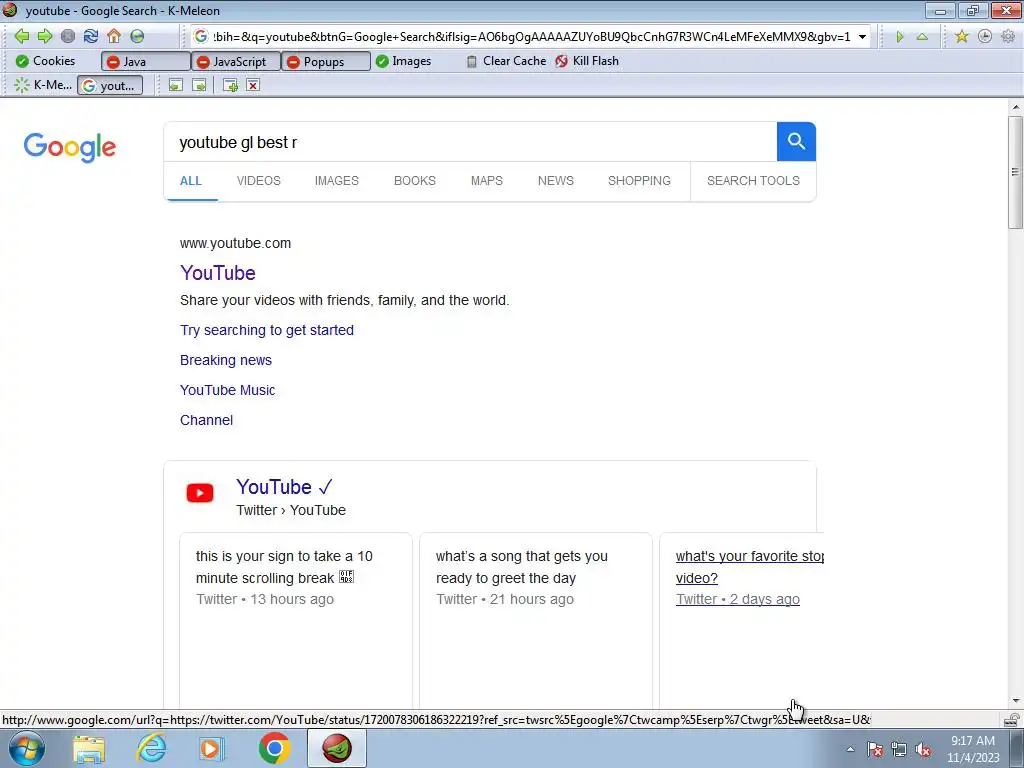
Task: Open the Windows Start button
Action: [27, 748]
